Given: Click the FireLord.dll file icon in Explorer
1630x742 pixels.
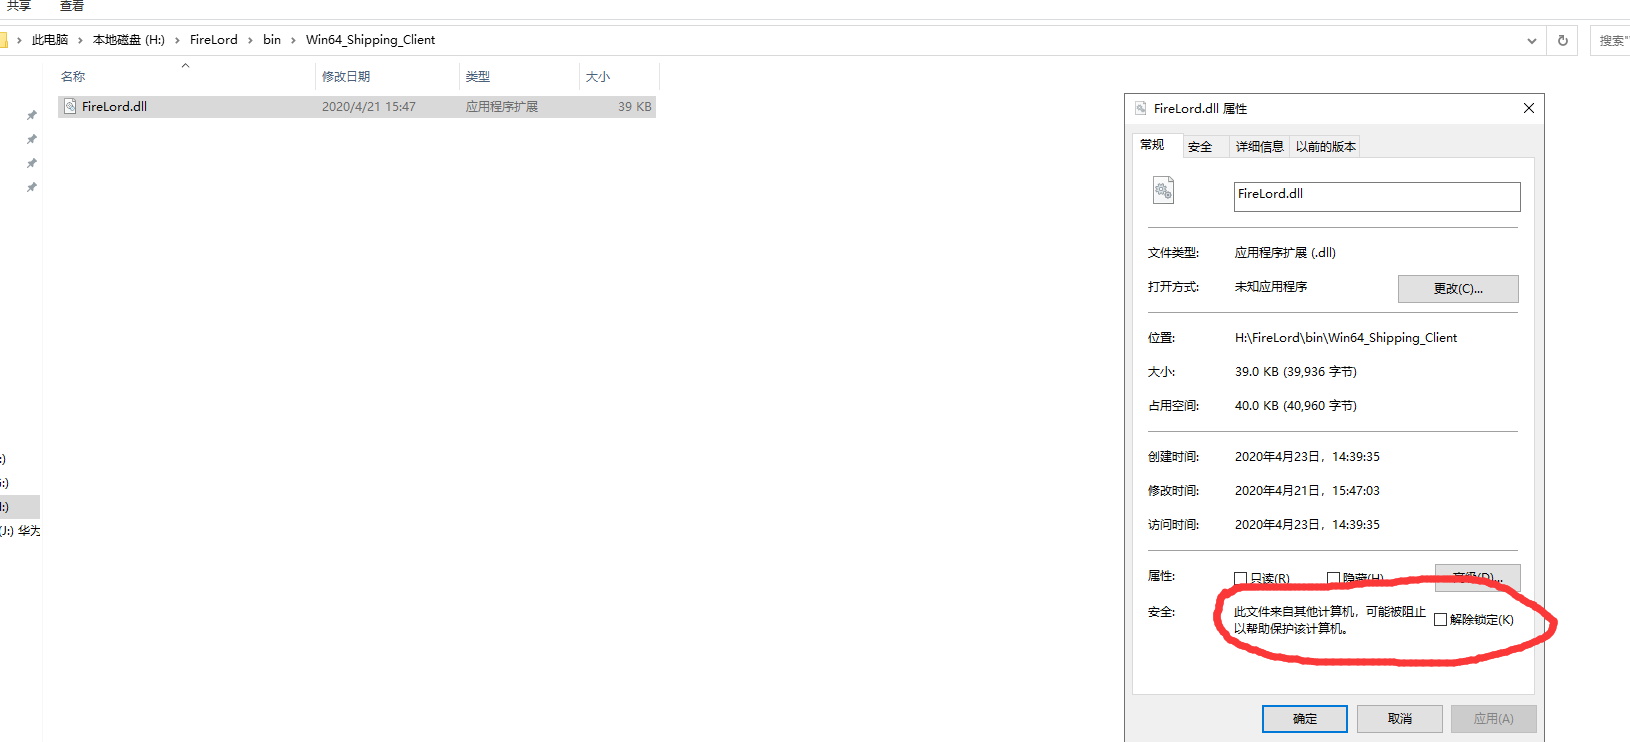Looking at the screenshot, I should (x=70, y=106).
